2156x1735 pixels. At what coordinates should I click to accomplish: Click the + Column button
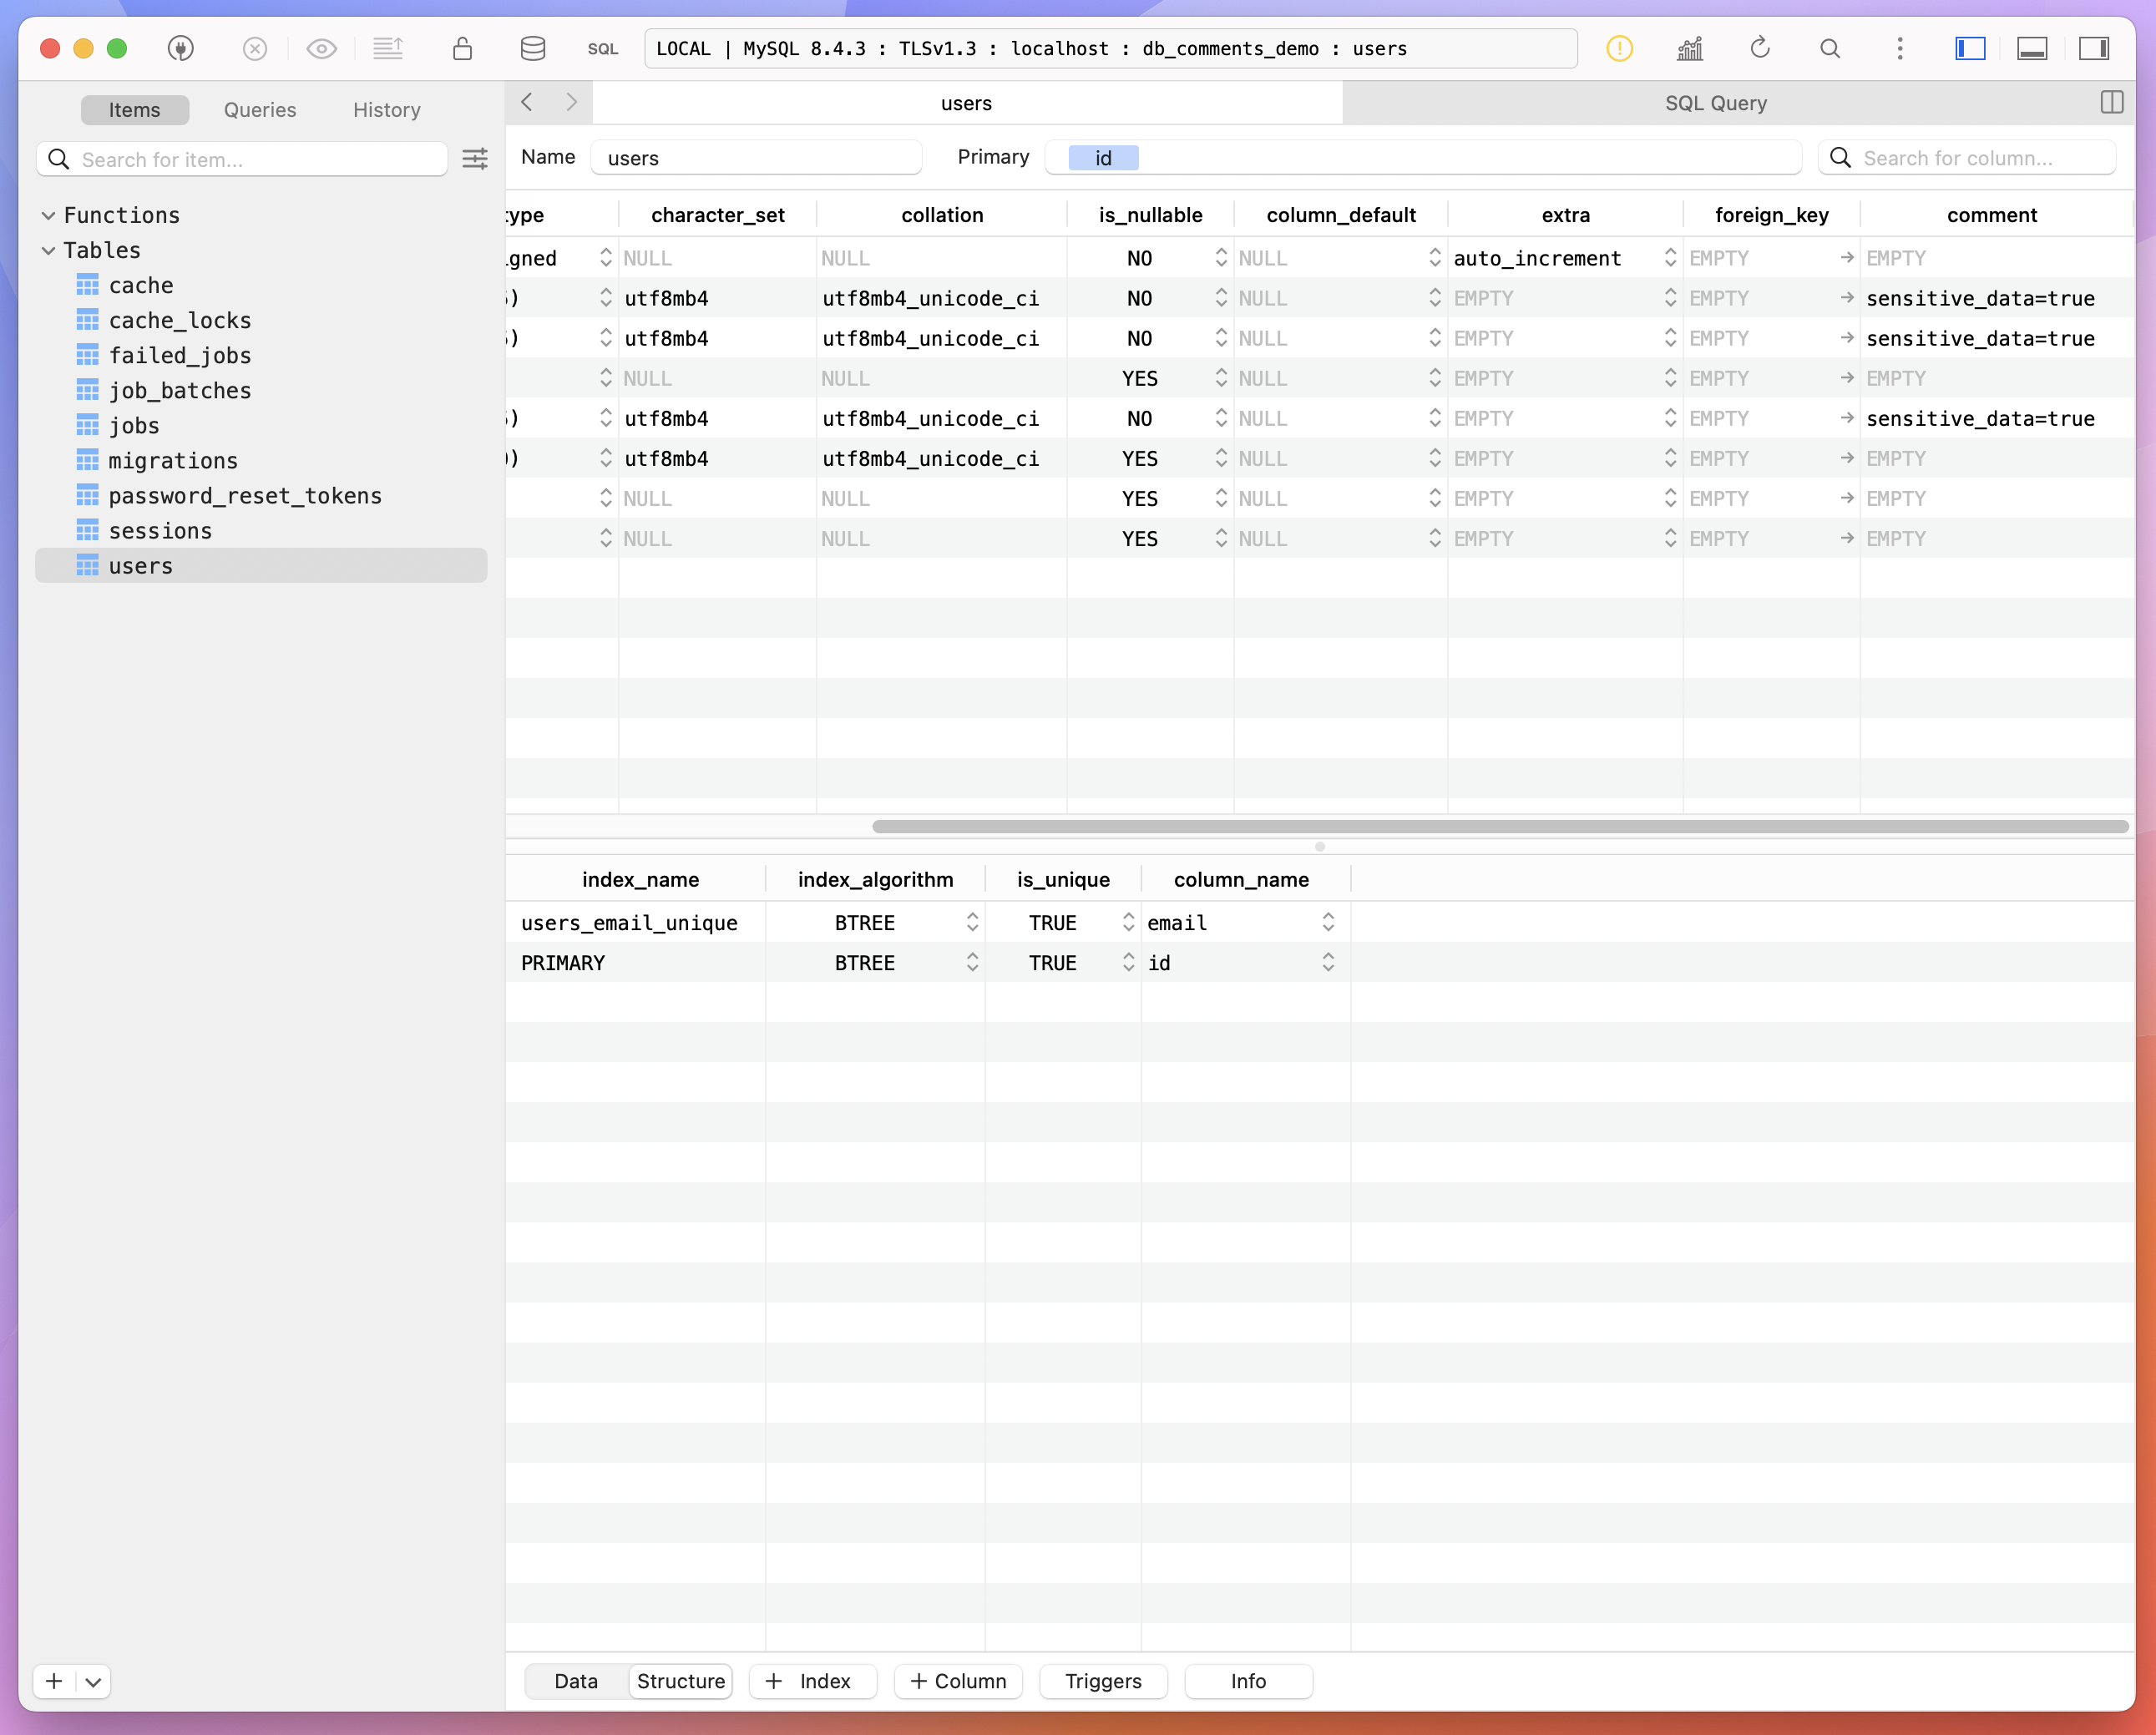pos(958,1681)
